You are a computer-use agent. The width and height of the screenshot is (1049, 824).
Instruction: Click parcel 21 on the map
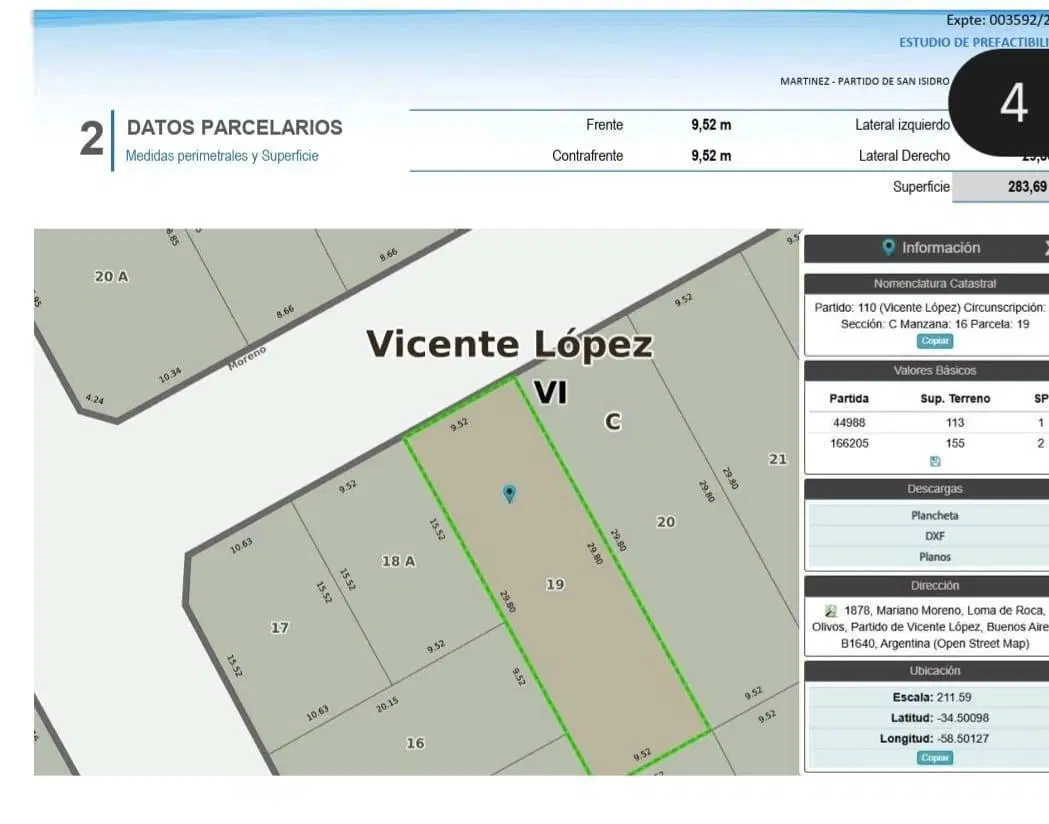pyautogui.click(x=777, y=459)
